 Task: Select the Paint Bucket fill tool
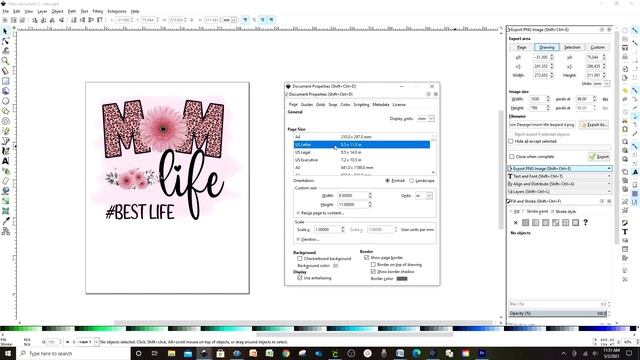[x=5, y=191]
